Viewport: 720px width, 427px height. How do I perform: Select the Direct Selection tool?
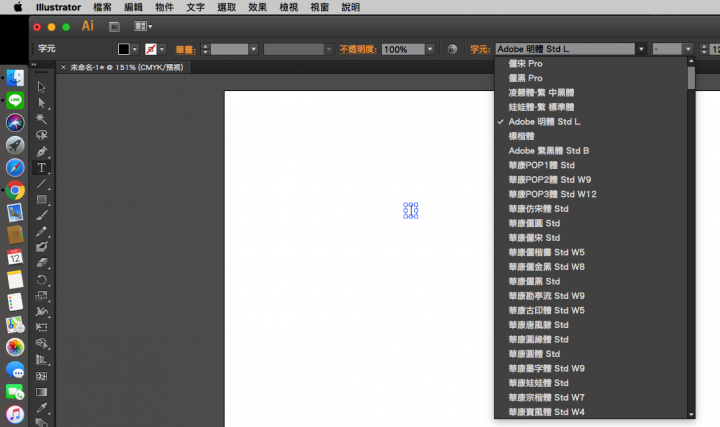(41, 103)
